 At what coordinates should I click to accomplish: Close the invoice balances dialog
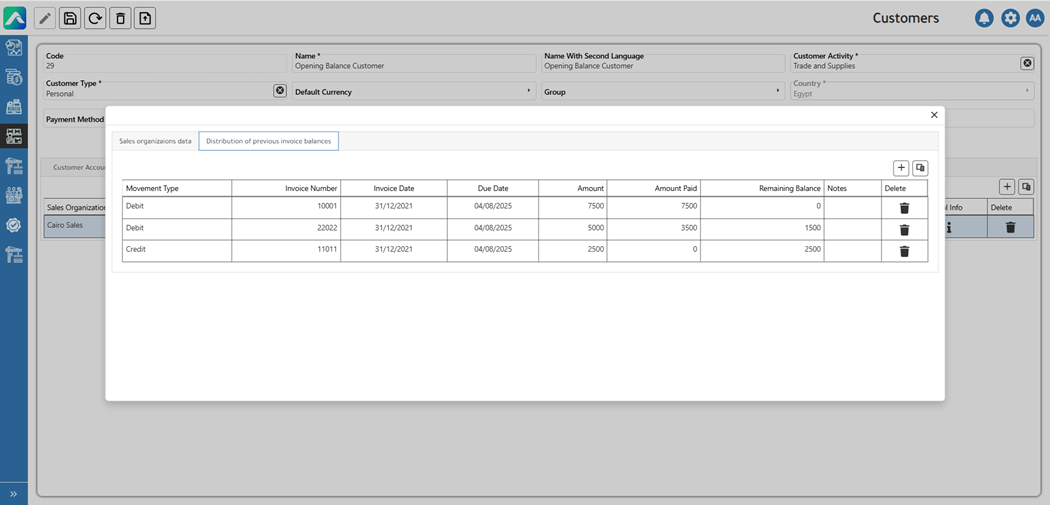934,115
